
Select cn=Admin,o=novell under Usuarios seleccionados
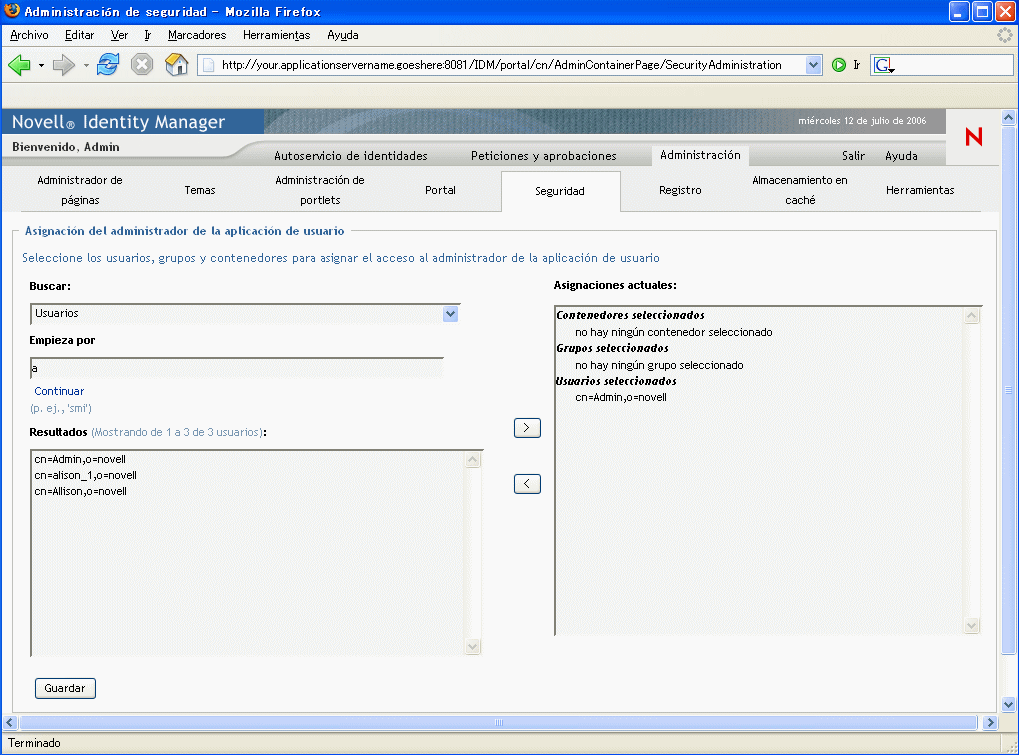621,397
